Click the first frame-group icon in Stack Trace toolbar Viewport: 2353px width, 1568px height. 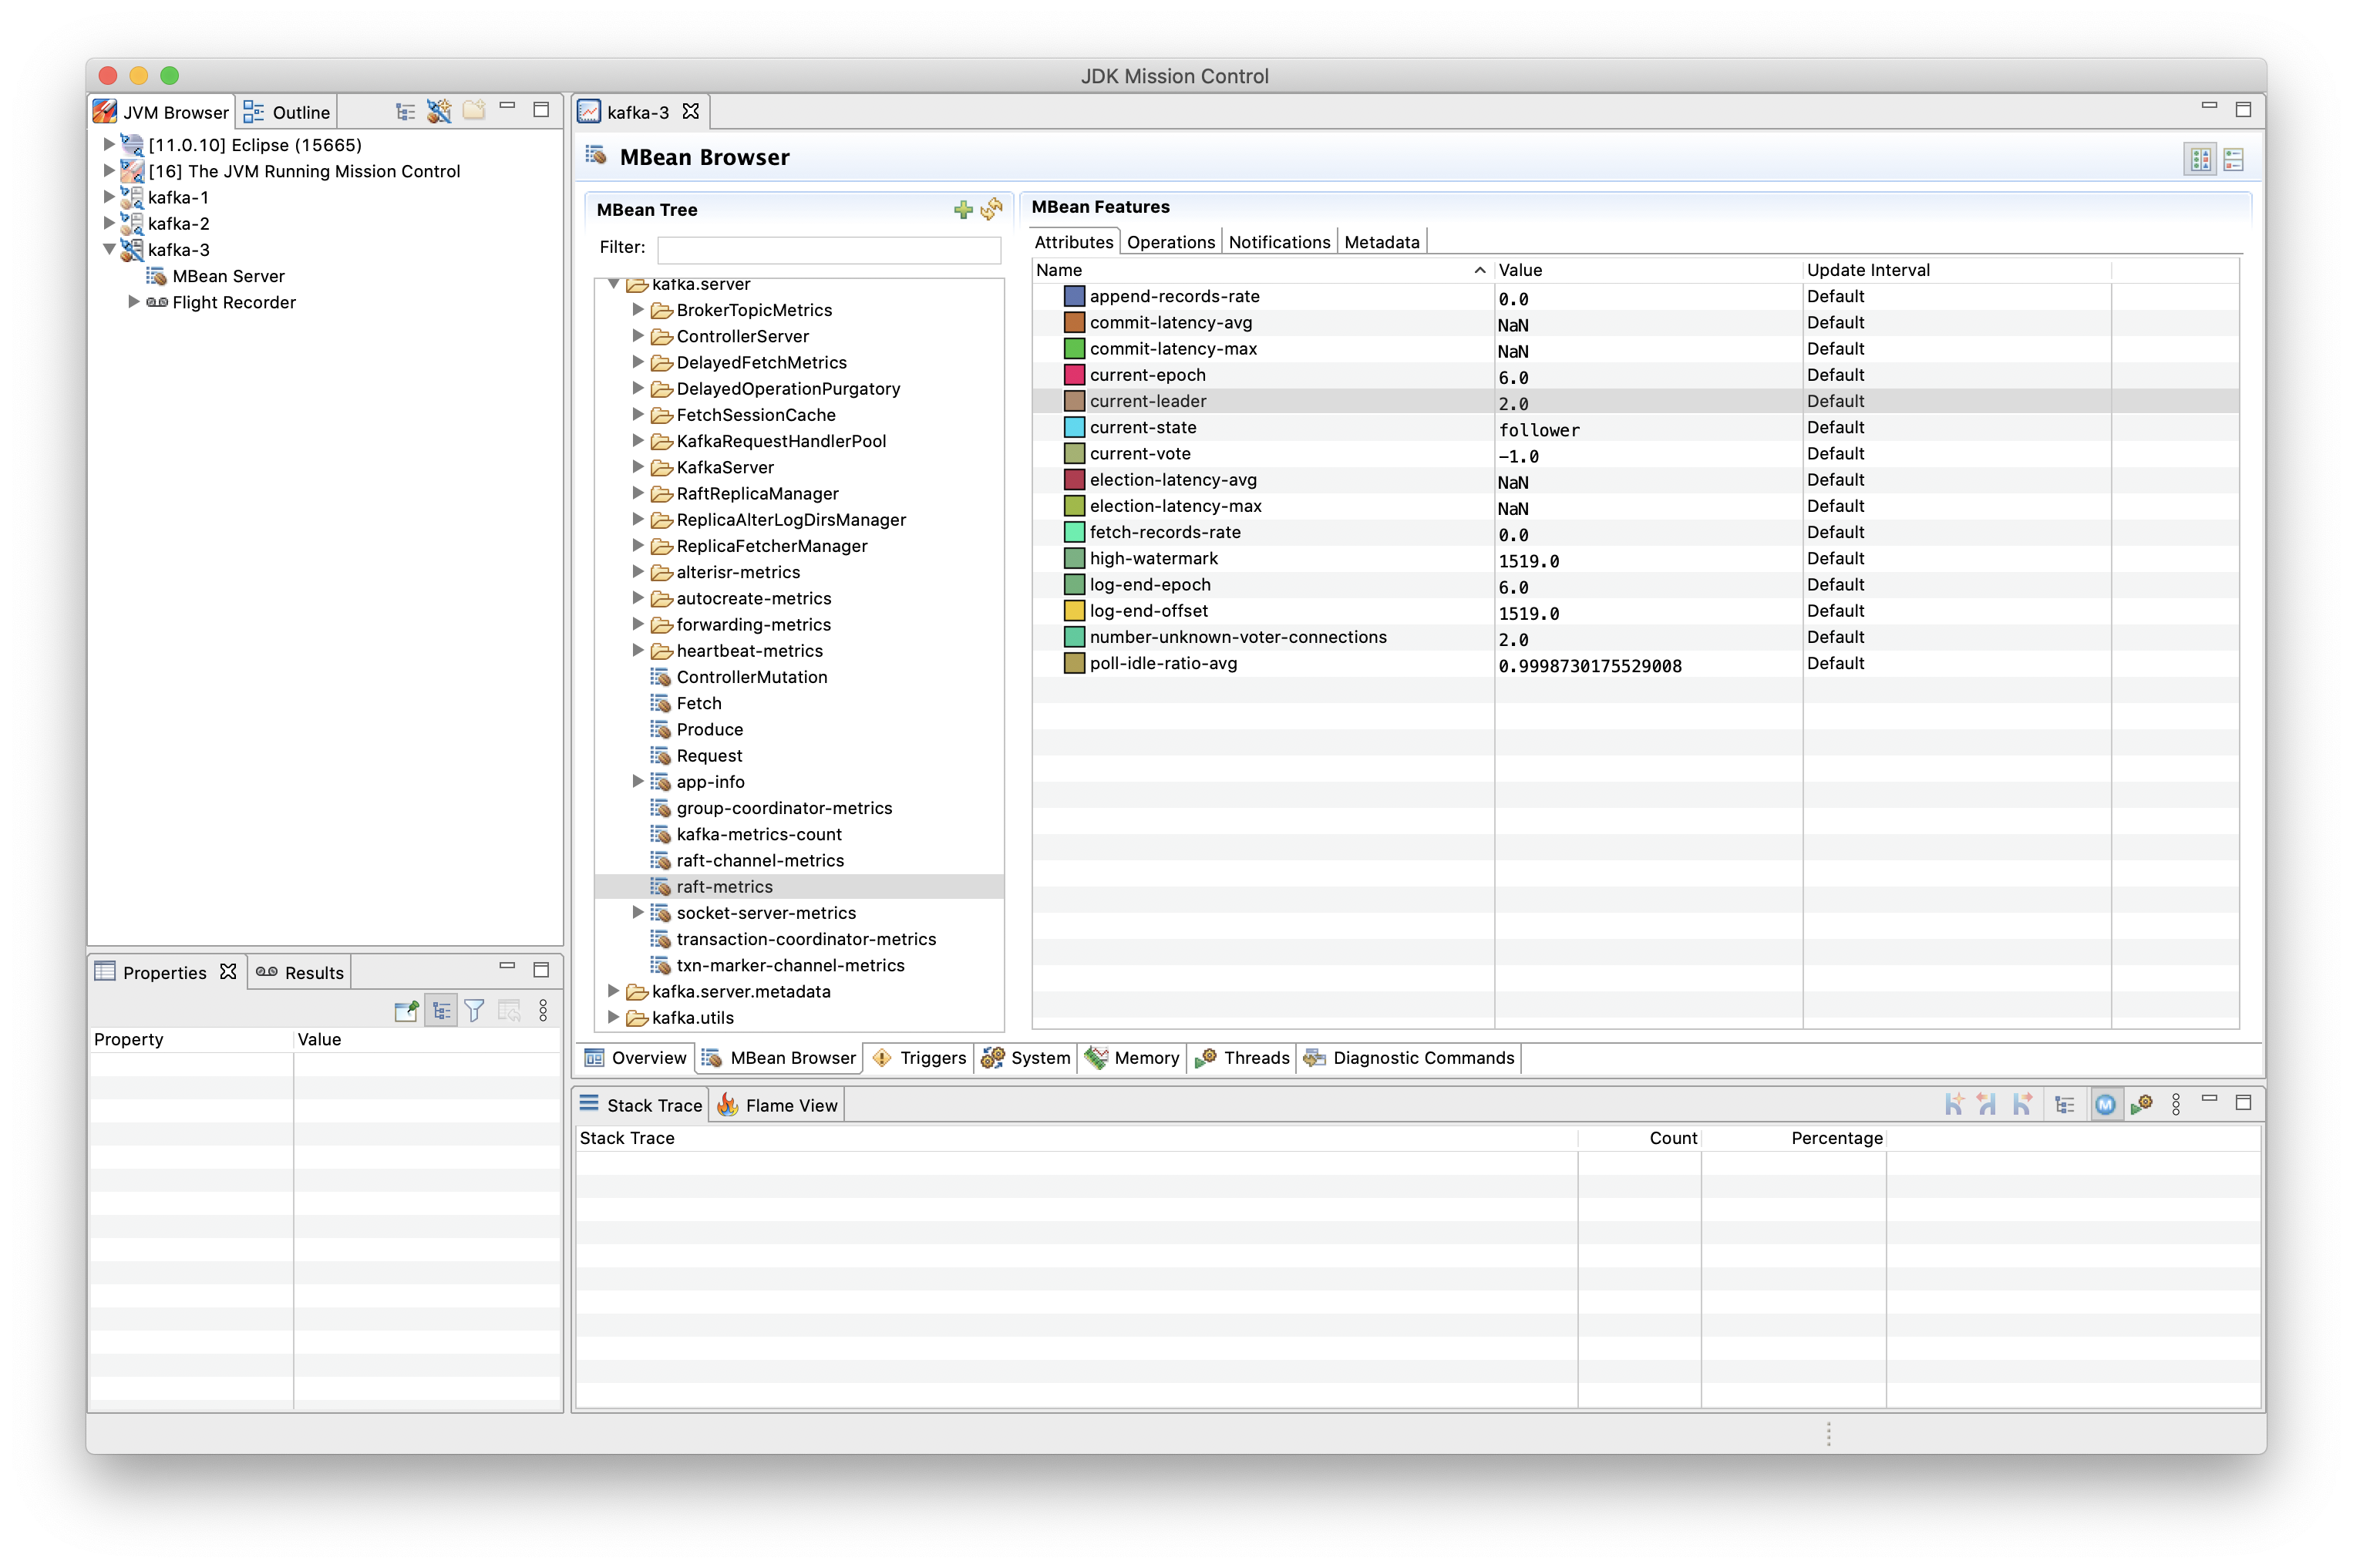tap(1954, 1104)
